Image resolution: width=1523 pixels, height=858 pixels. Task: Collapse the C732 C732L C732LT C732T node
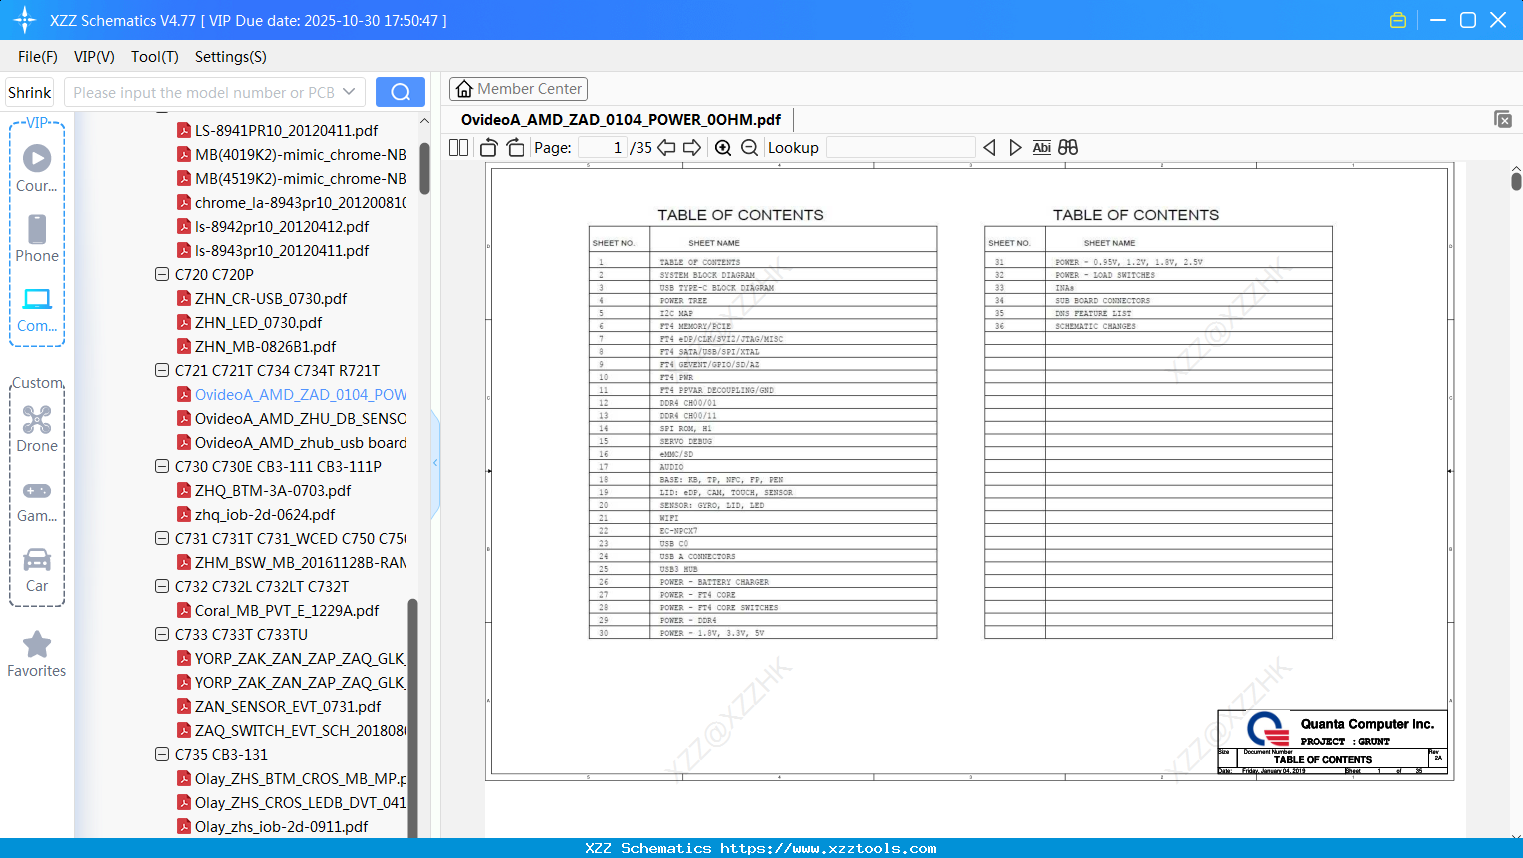(x=162, y=586)
